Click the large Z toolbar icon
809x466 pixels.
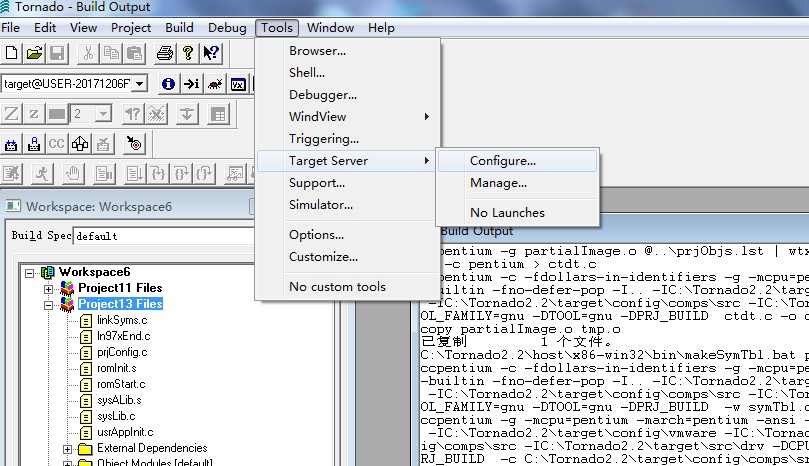point(11,114)
